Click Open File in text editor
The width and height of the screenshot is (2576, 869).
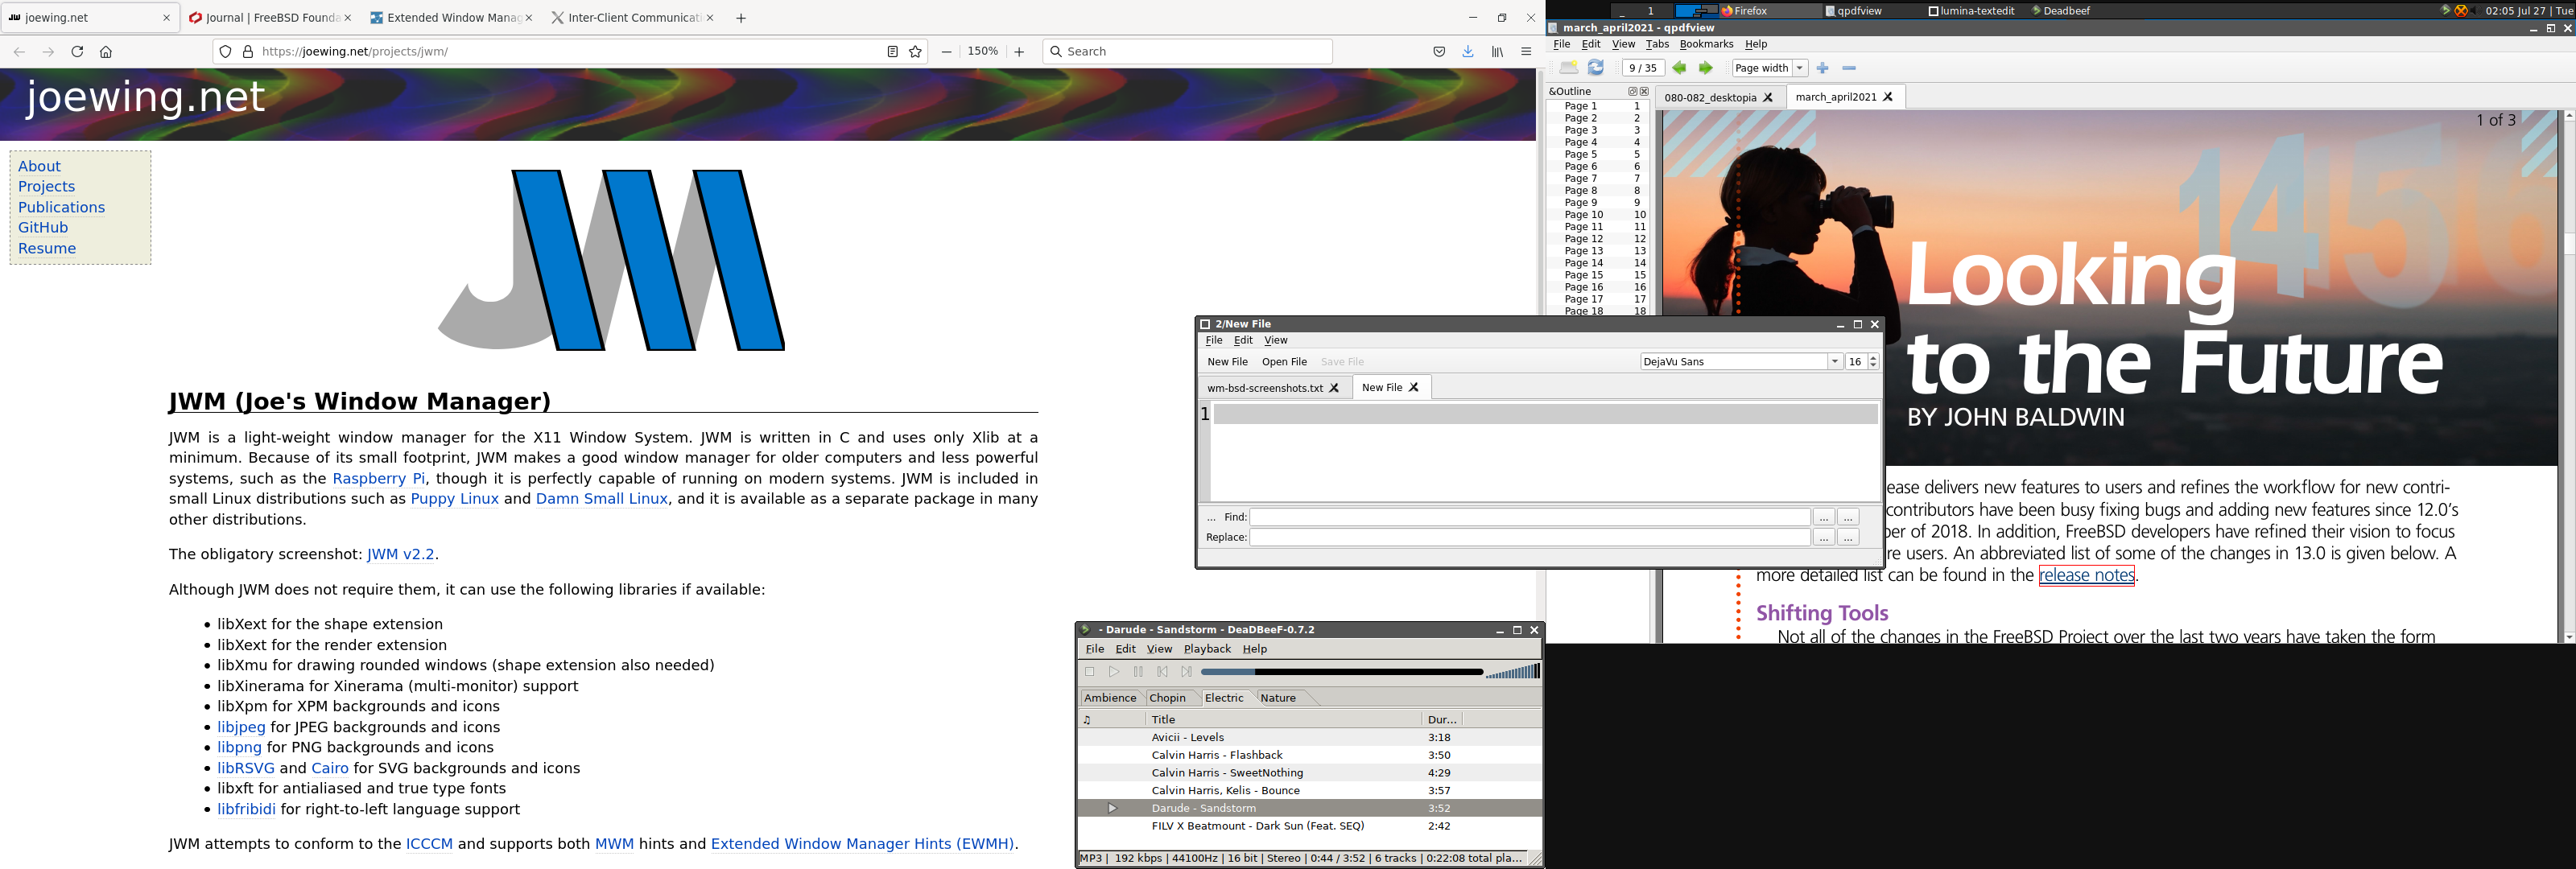coord(1284,362)
